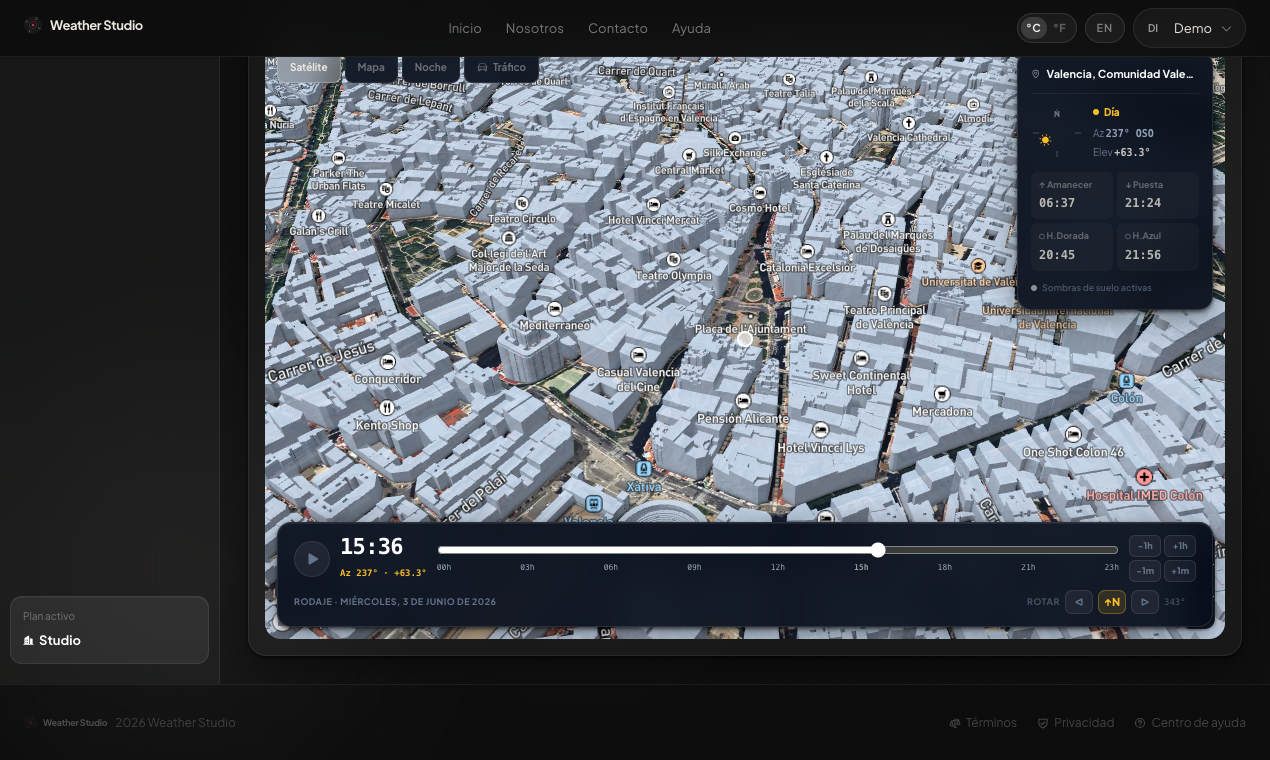Image resolution: width=1270 pixels, height=760 pixels.
Task: Open Centro de ayuda link
Action: (1190, 723)
